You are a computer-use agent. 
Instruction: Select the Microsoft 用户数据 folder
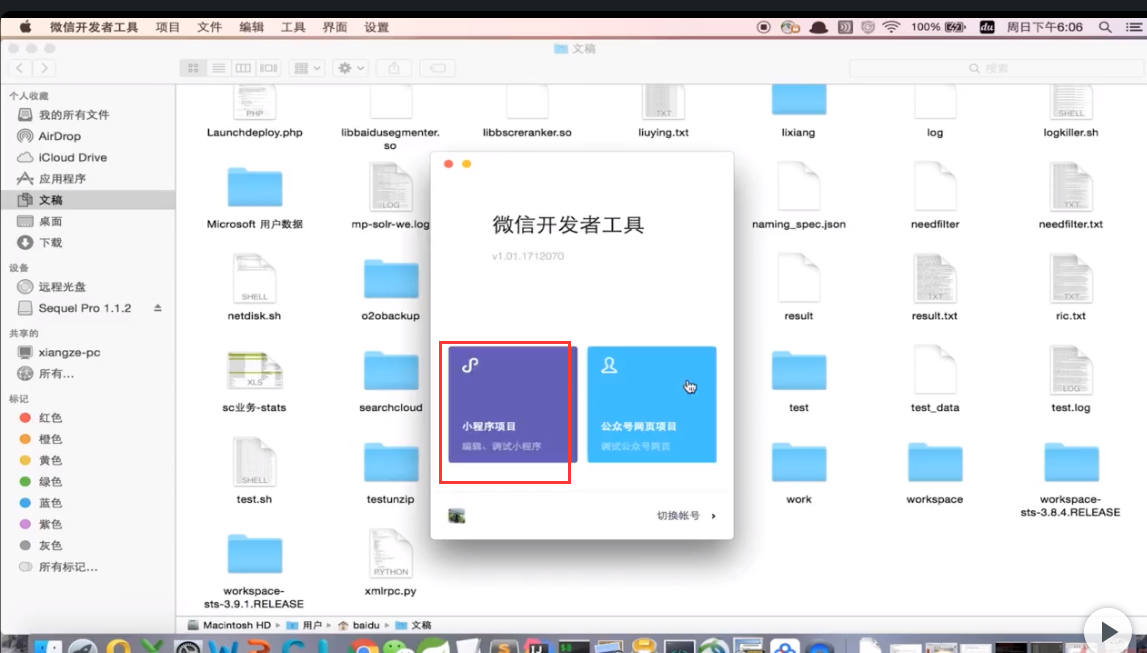[x=255, y=187]
